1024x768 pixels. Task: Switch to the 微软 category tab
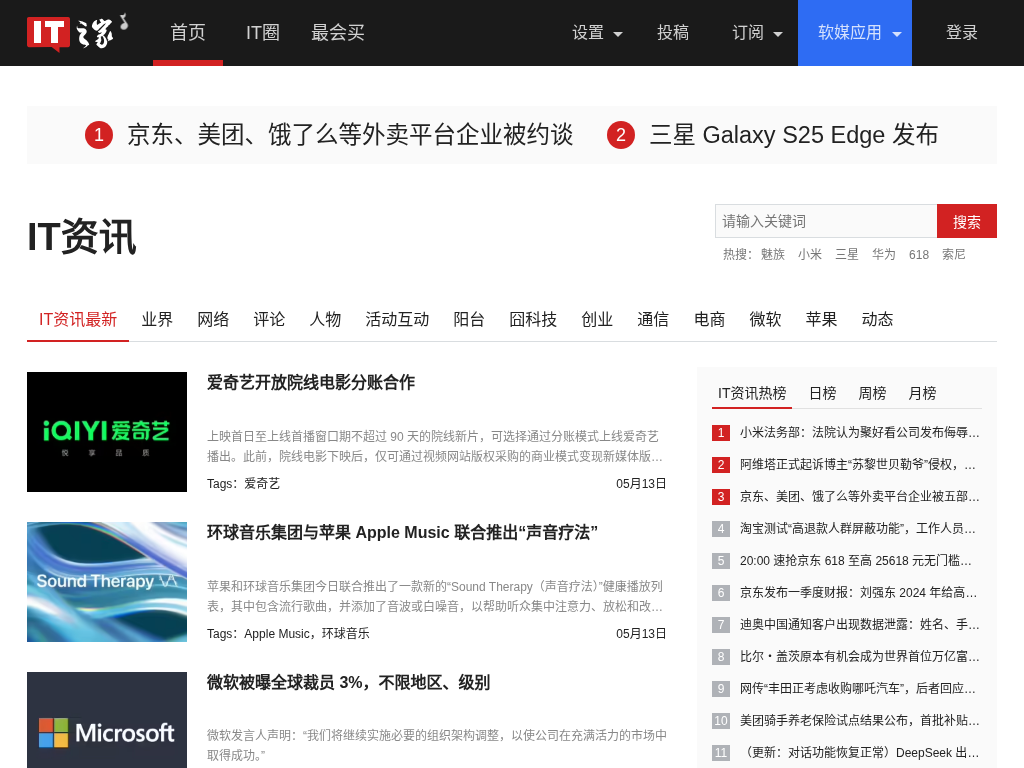coord(765,319)
